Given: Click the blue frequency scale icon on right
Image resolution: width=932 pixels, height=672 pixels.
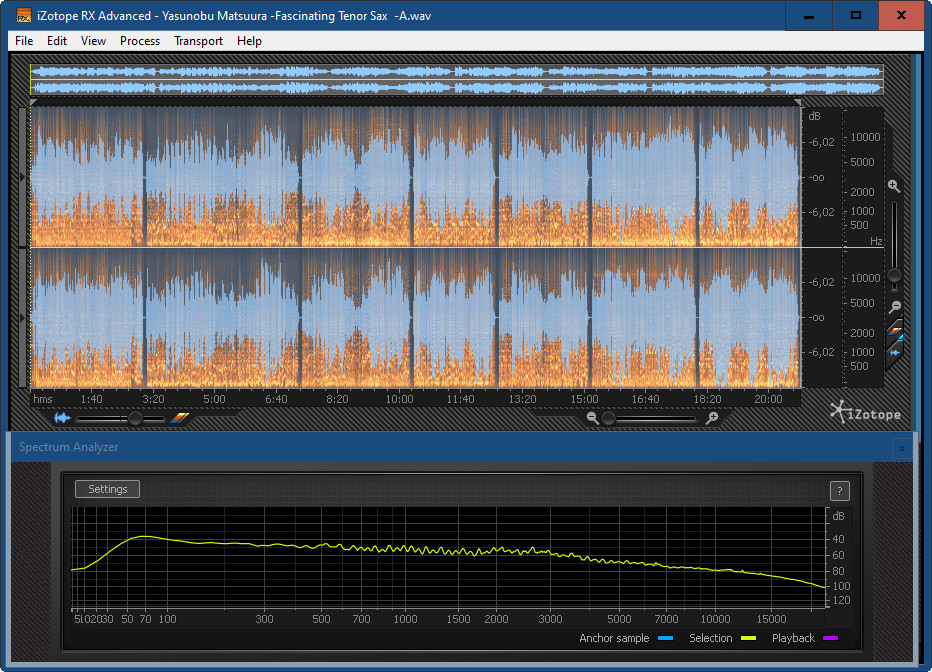Looking at the screenshot, I should coord(896,351).
